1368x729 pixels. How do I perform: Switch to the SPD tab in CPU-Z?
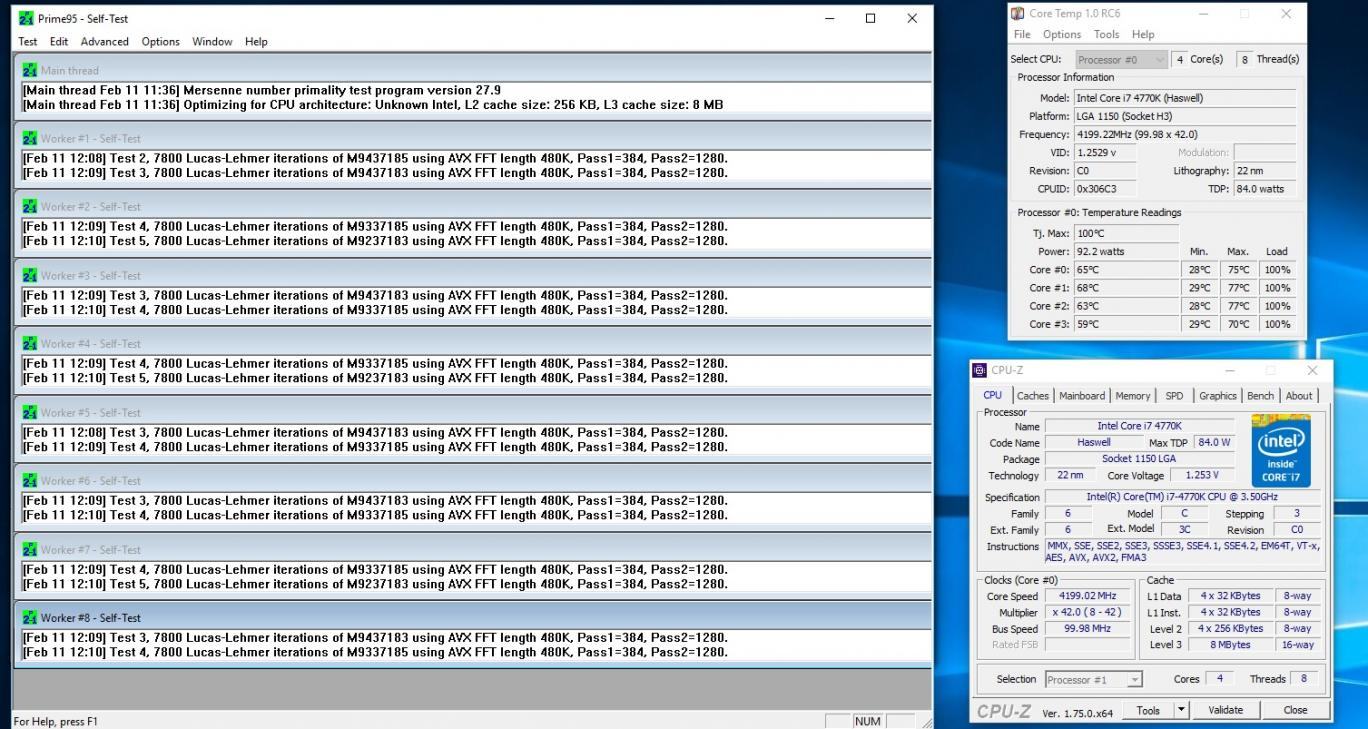tap(1174, 396)
